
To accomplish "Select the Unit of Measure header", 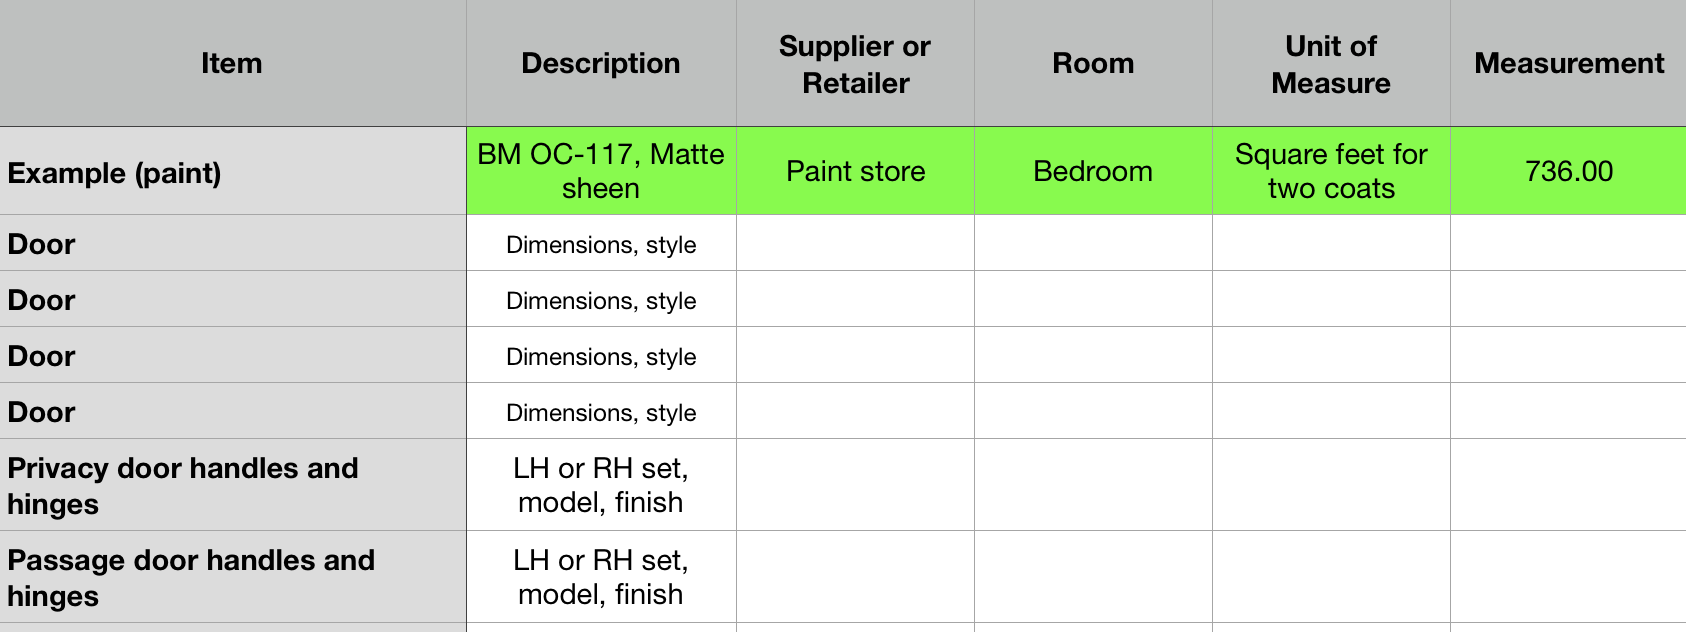I will [1331, 64].
